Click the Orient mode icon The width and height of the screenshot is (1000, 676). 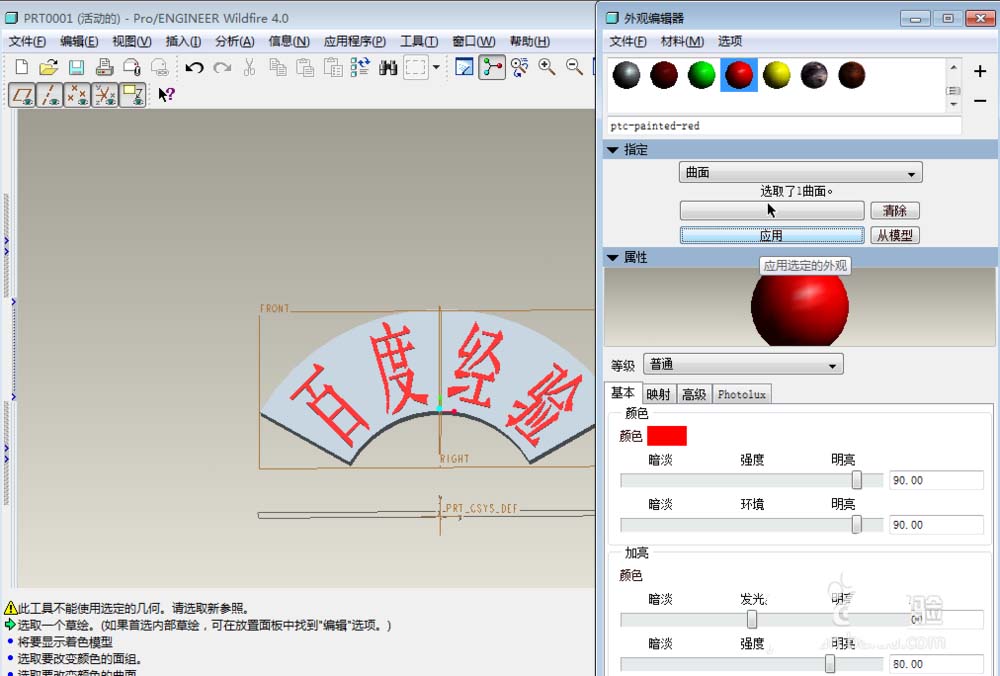point(519,67)
